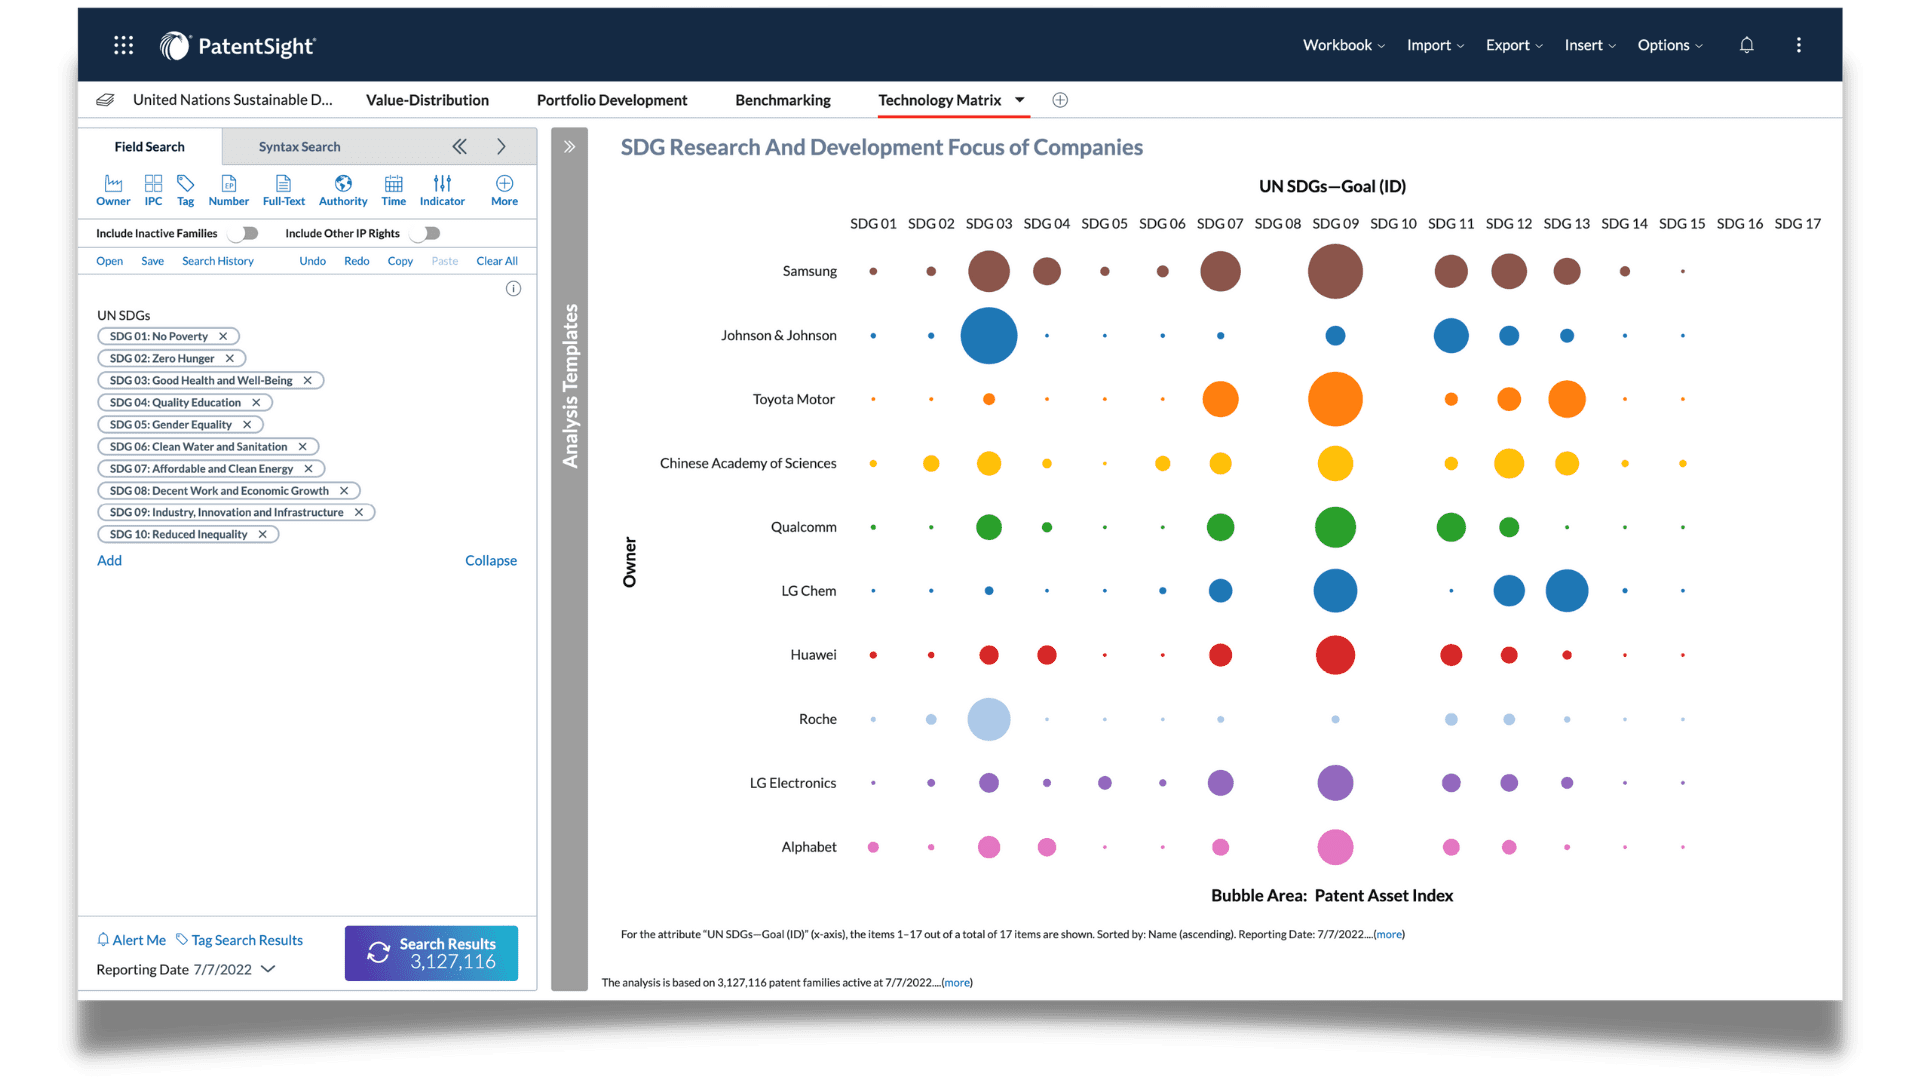Viewport: 1920px width, 1080px height.
Task: Select the Field Search tab
Action: pos(149,147)
